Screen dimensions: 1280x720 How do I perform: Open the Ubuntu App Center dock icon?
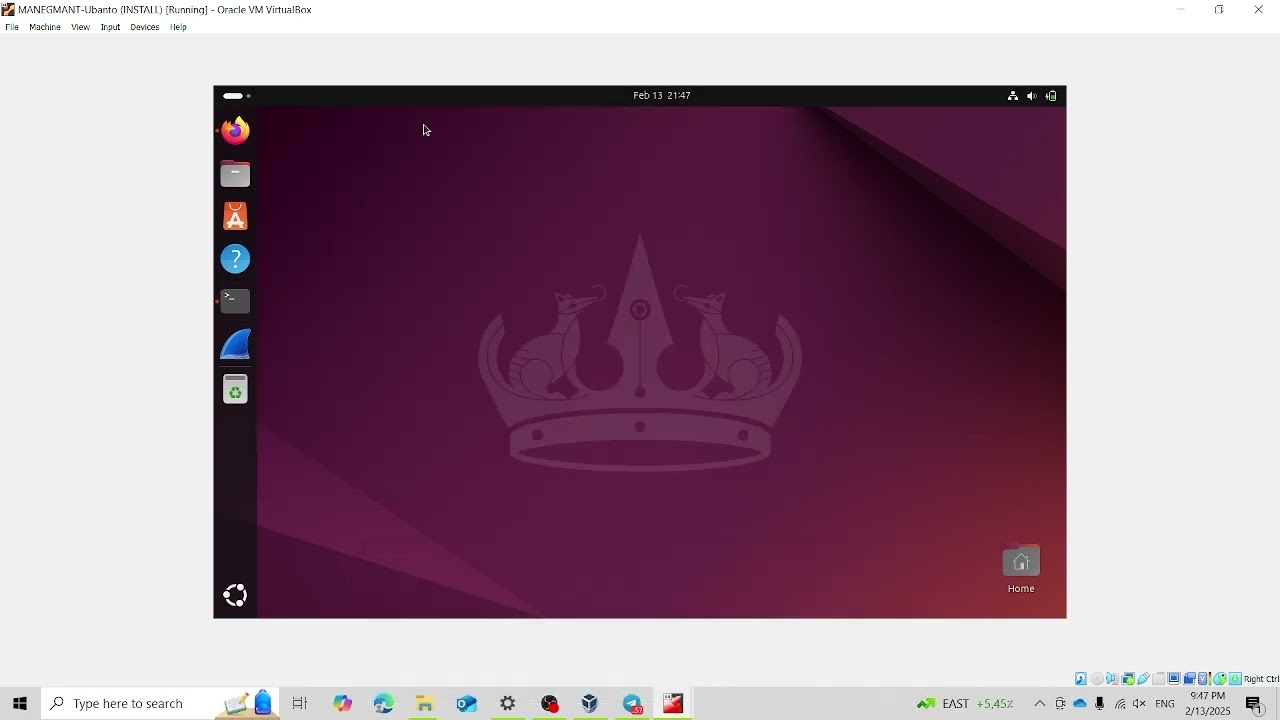[236, 217]
